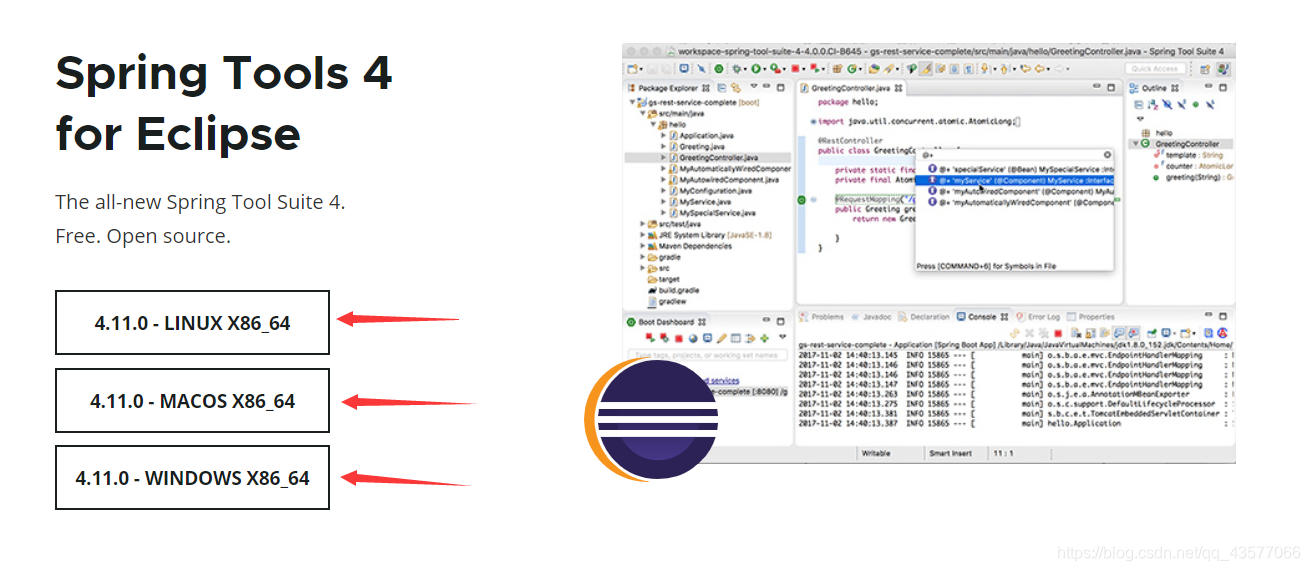Click the Open Perspective icon beside Quick Access
Screen dimensions: 1310x571
(x=1204, y=69)
